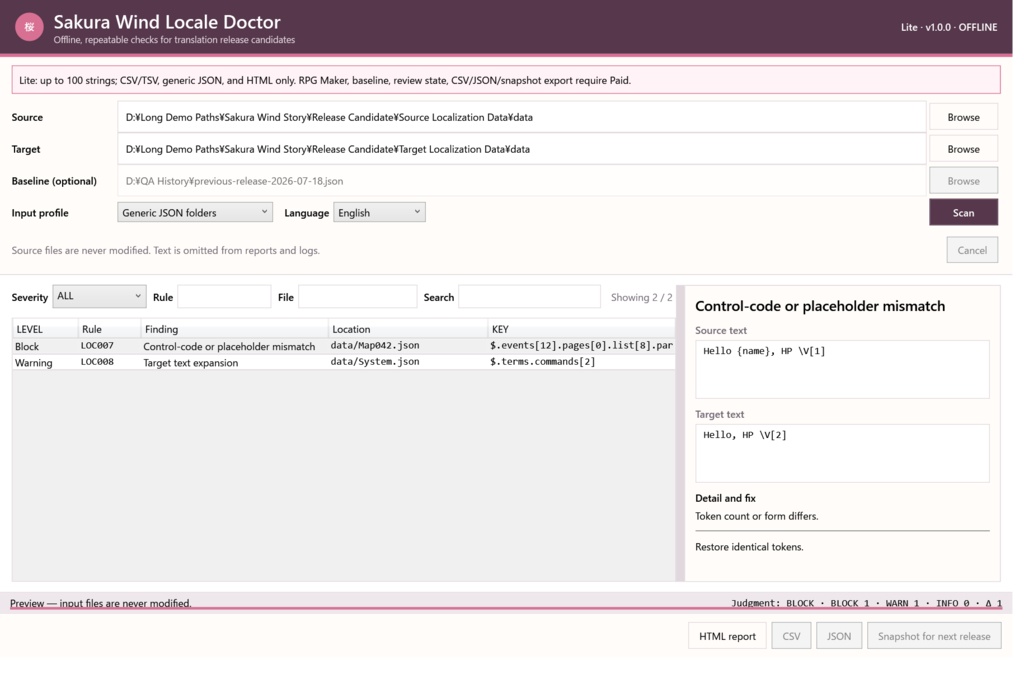Click the CSV export button
The image size is (1024, 688).
791,636
